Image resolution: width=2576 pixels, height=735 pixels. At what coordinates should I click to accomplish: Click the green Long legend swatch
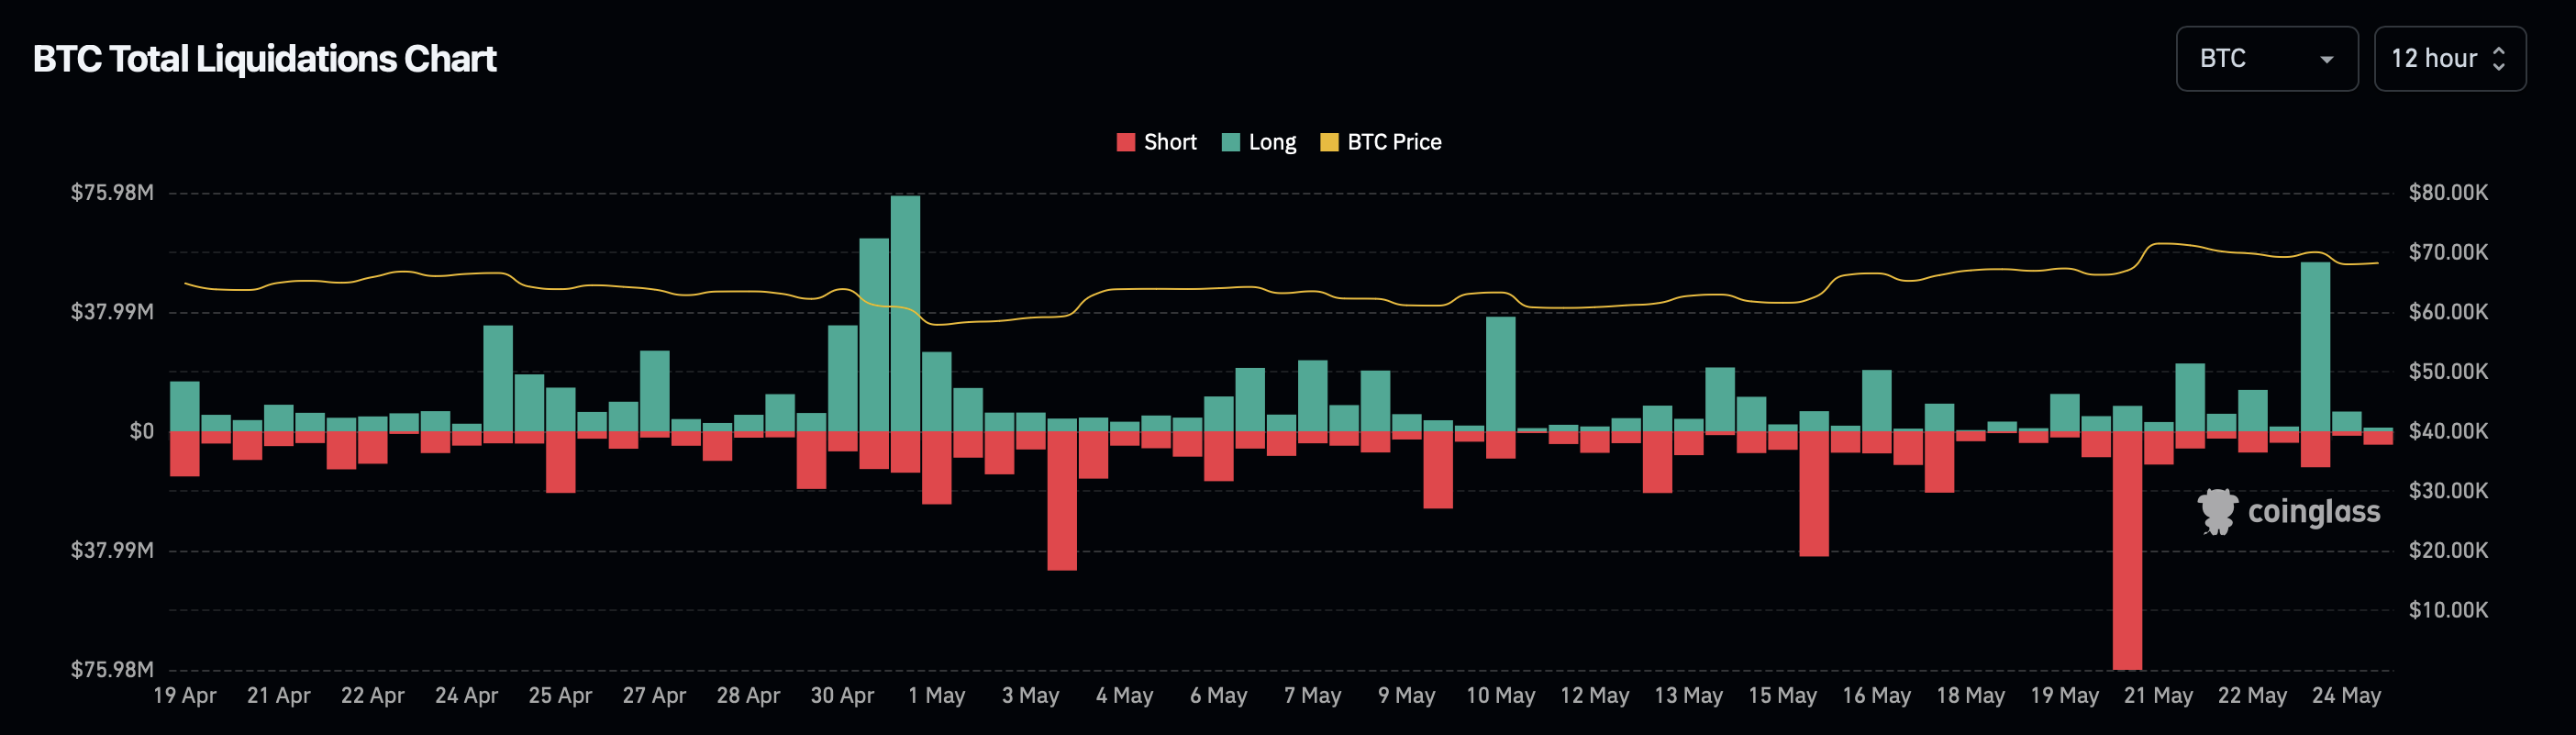(x=1230, y=142)
